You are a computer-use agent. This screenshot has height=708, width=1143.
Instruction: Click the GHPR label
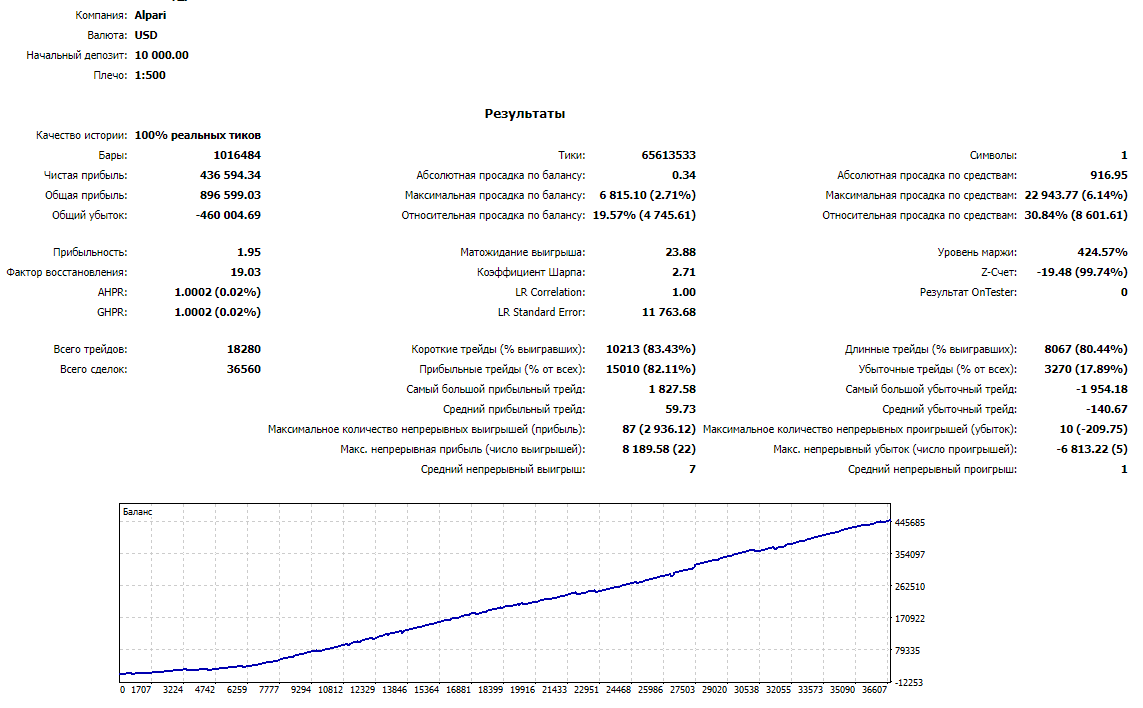click(112, 312)
